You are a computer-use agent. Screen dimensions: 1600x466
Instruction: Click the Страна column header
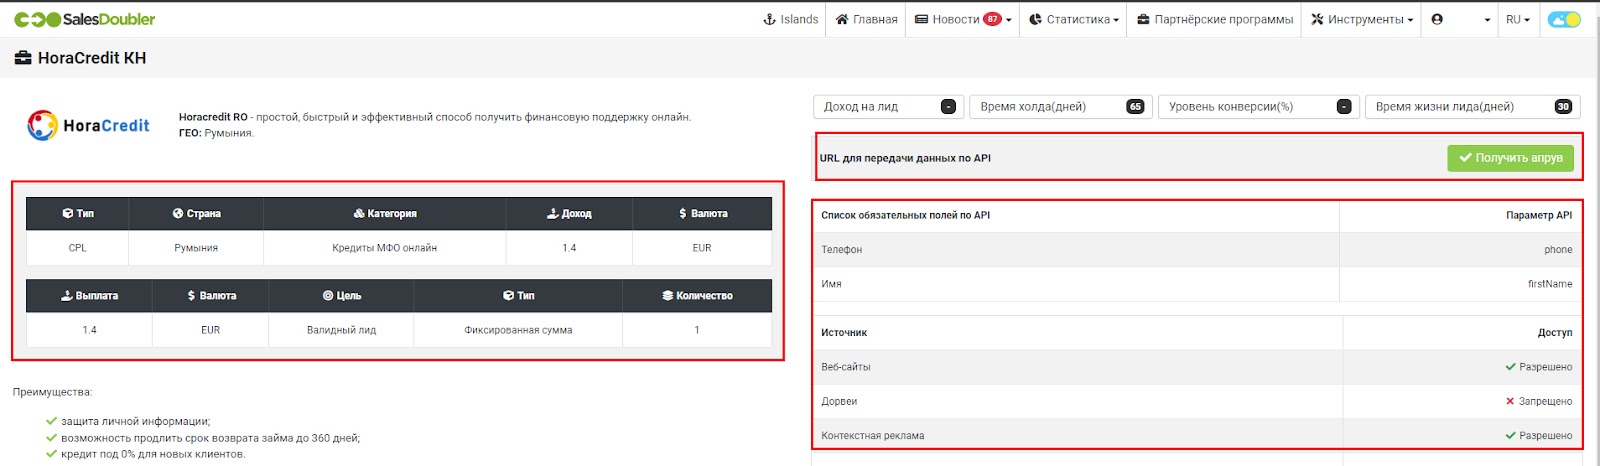click(x=196, y=213)
